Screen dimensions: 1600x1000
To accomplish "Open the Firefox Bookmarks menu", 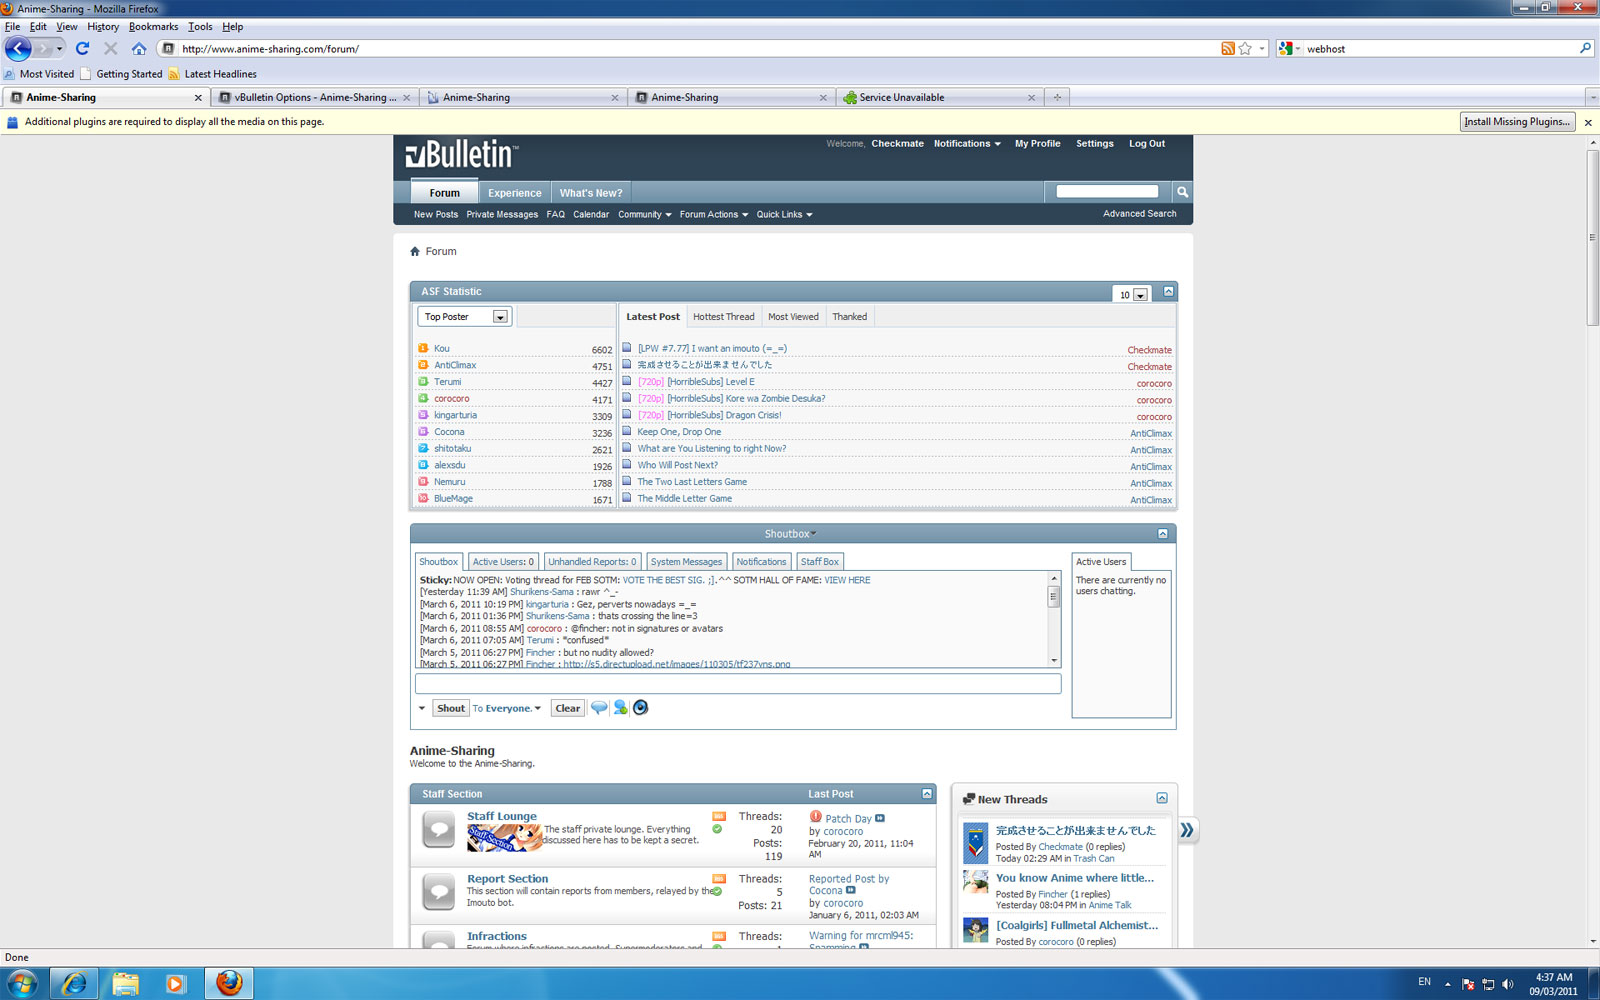I will click(153, 27).
